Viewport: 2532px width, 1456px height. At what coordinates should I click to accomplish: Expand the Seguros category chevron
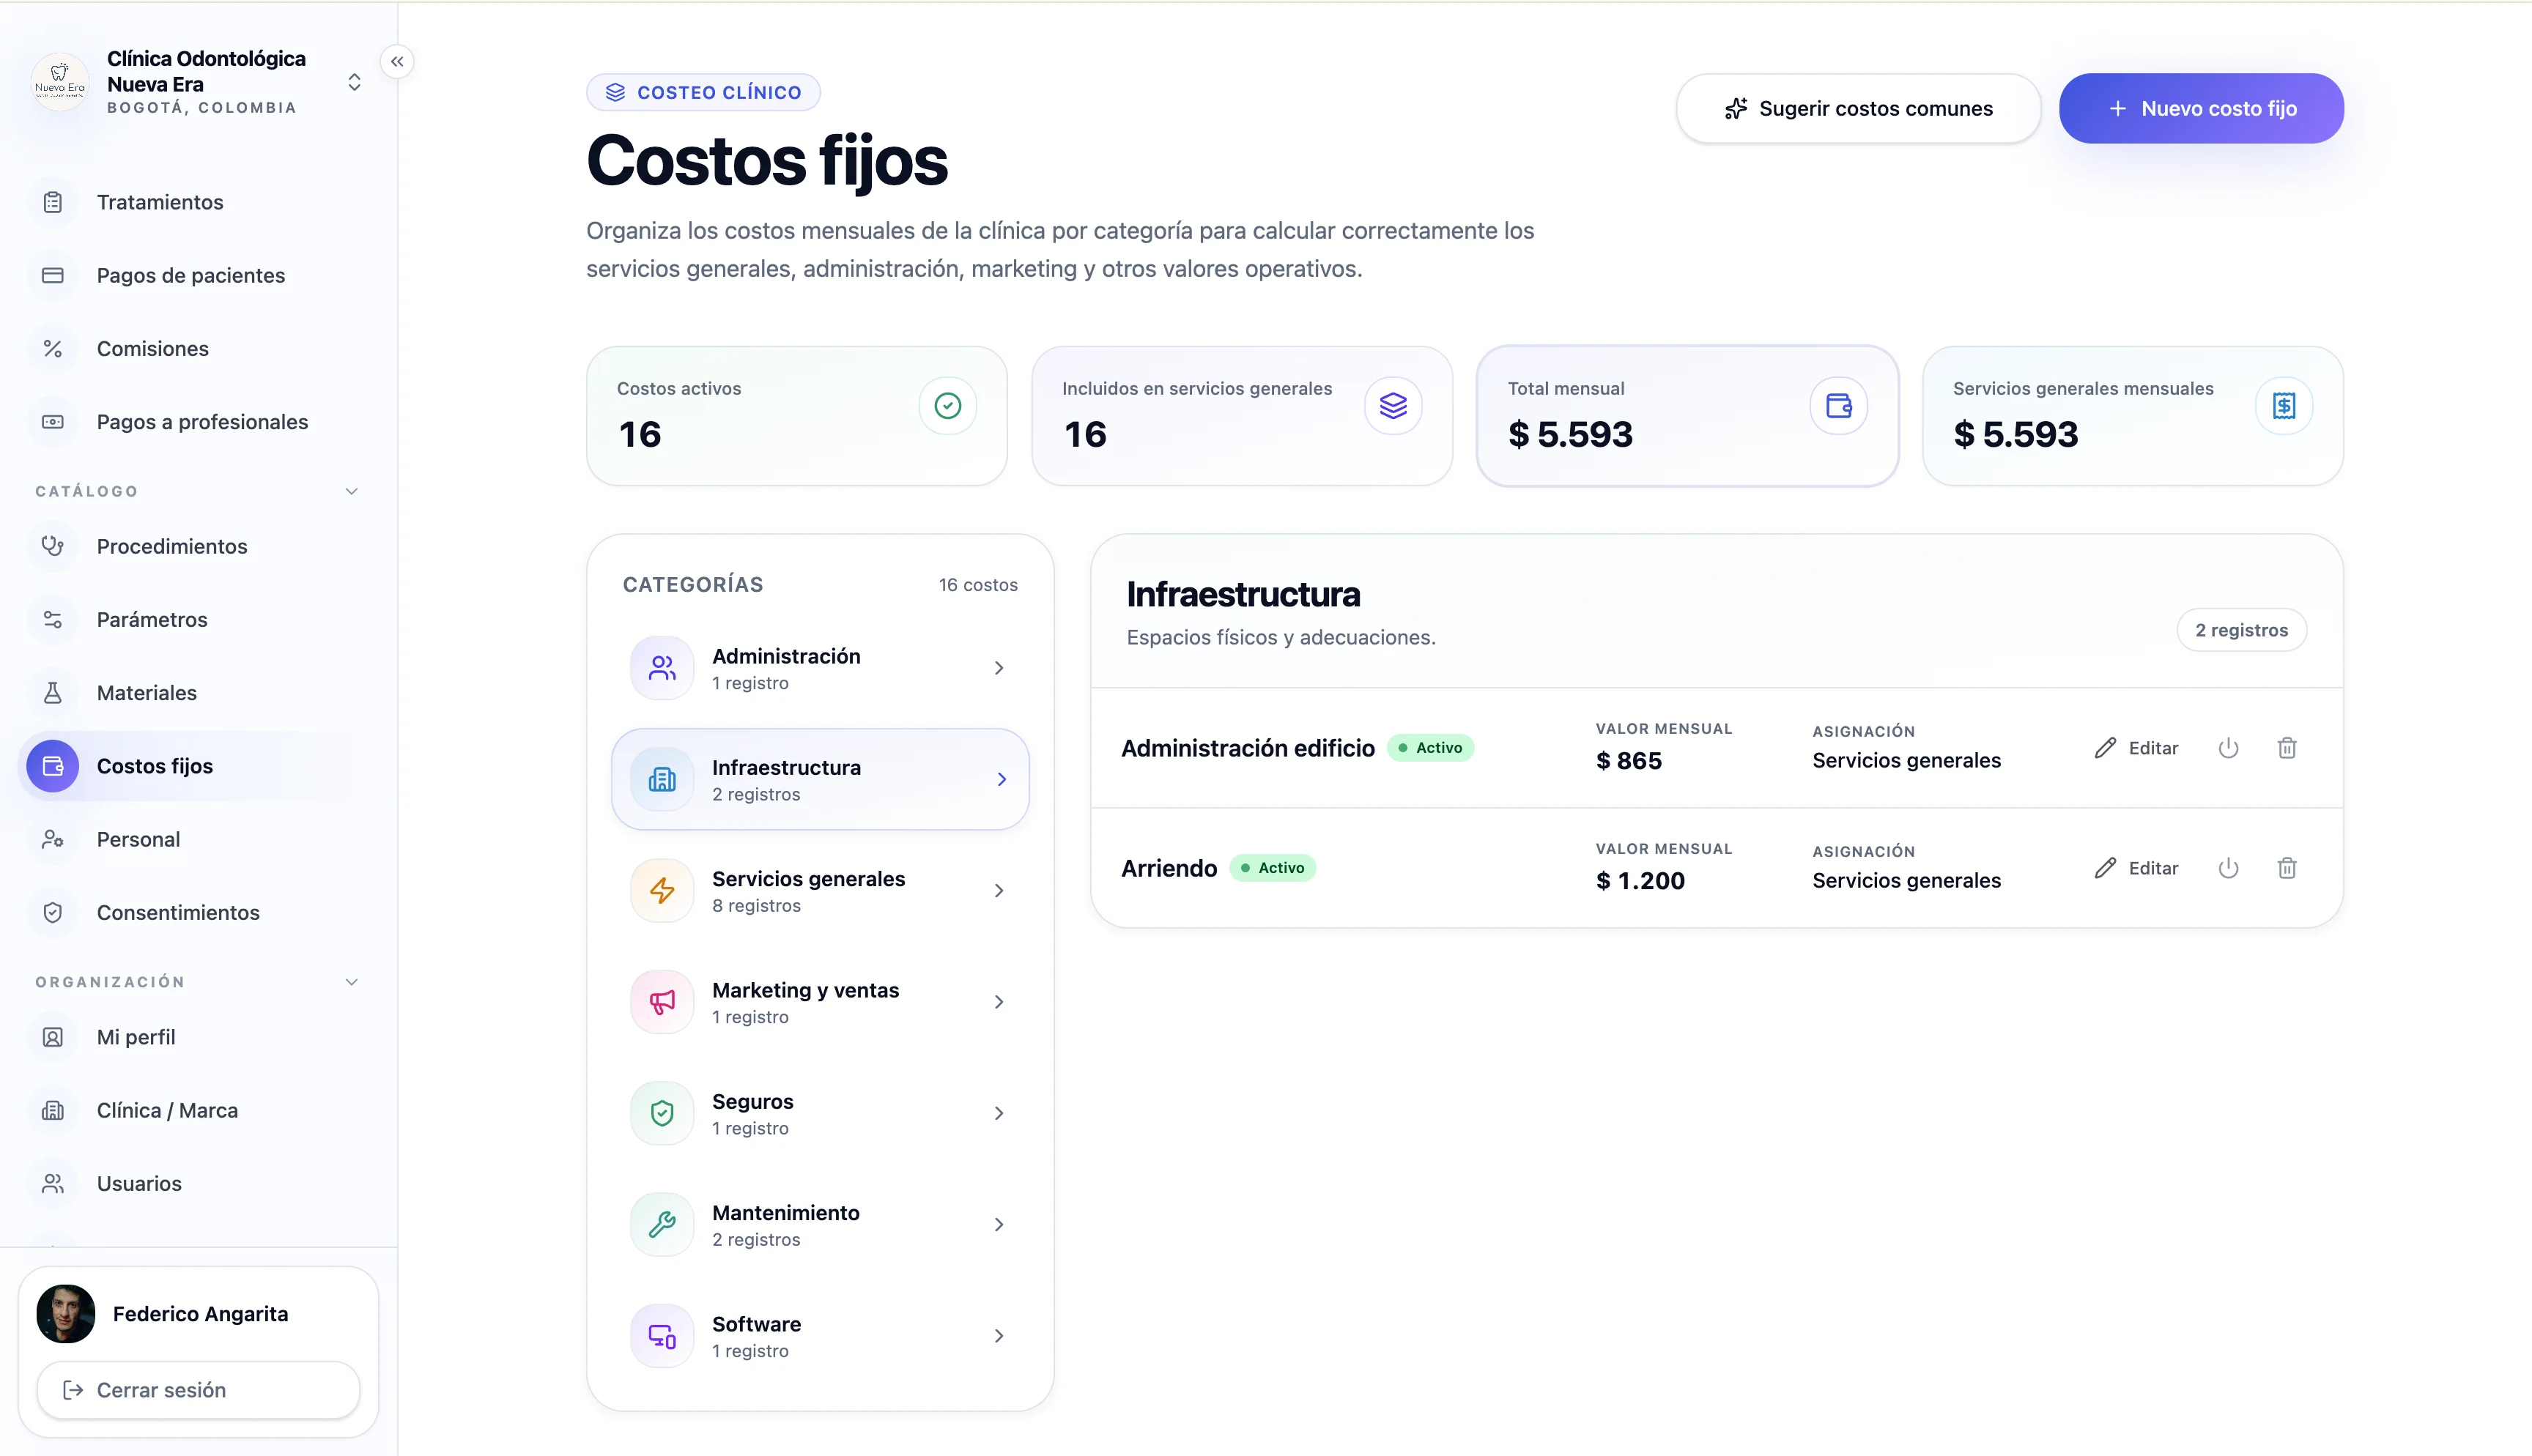coord(998,1113)
